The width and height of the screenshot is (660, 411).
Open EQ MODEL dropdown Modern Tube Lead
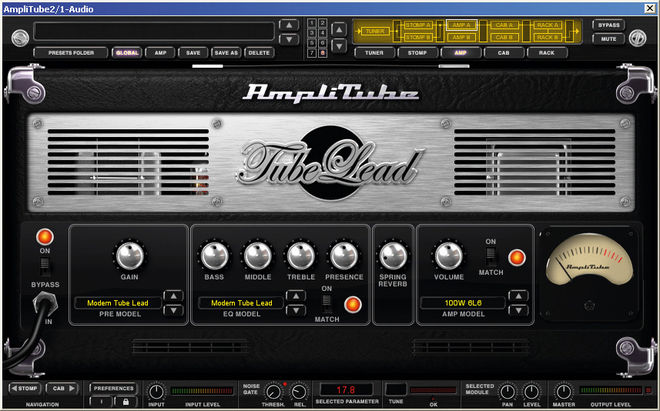click(x=241, y=303)
